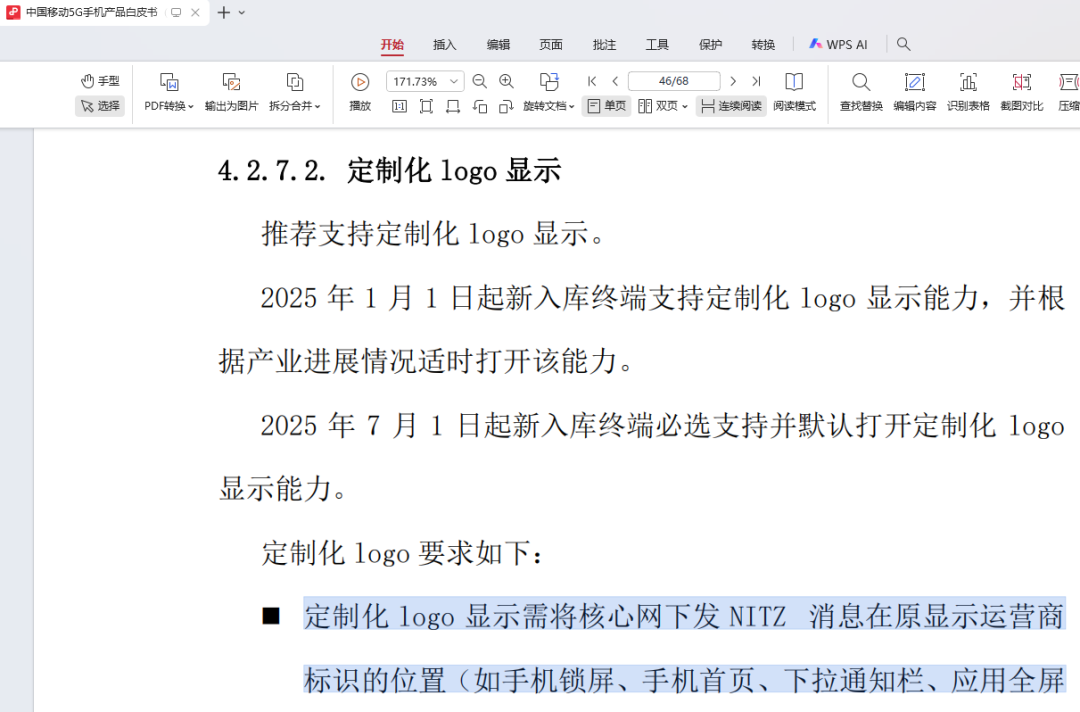This screenshot has height=712, width=1080.
Task: Open the 编辑 ribbon tab
Action: [498, 45]
